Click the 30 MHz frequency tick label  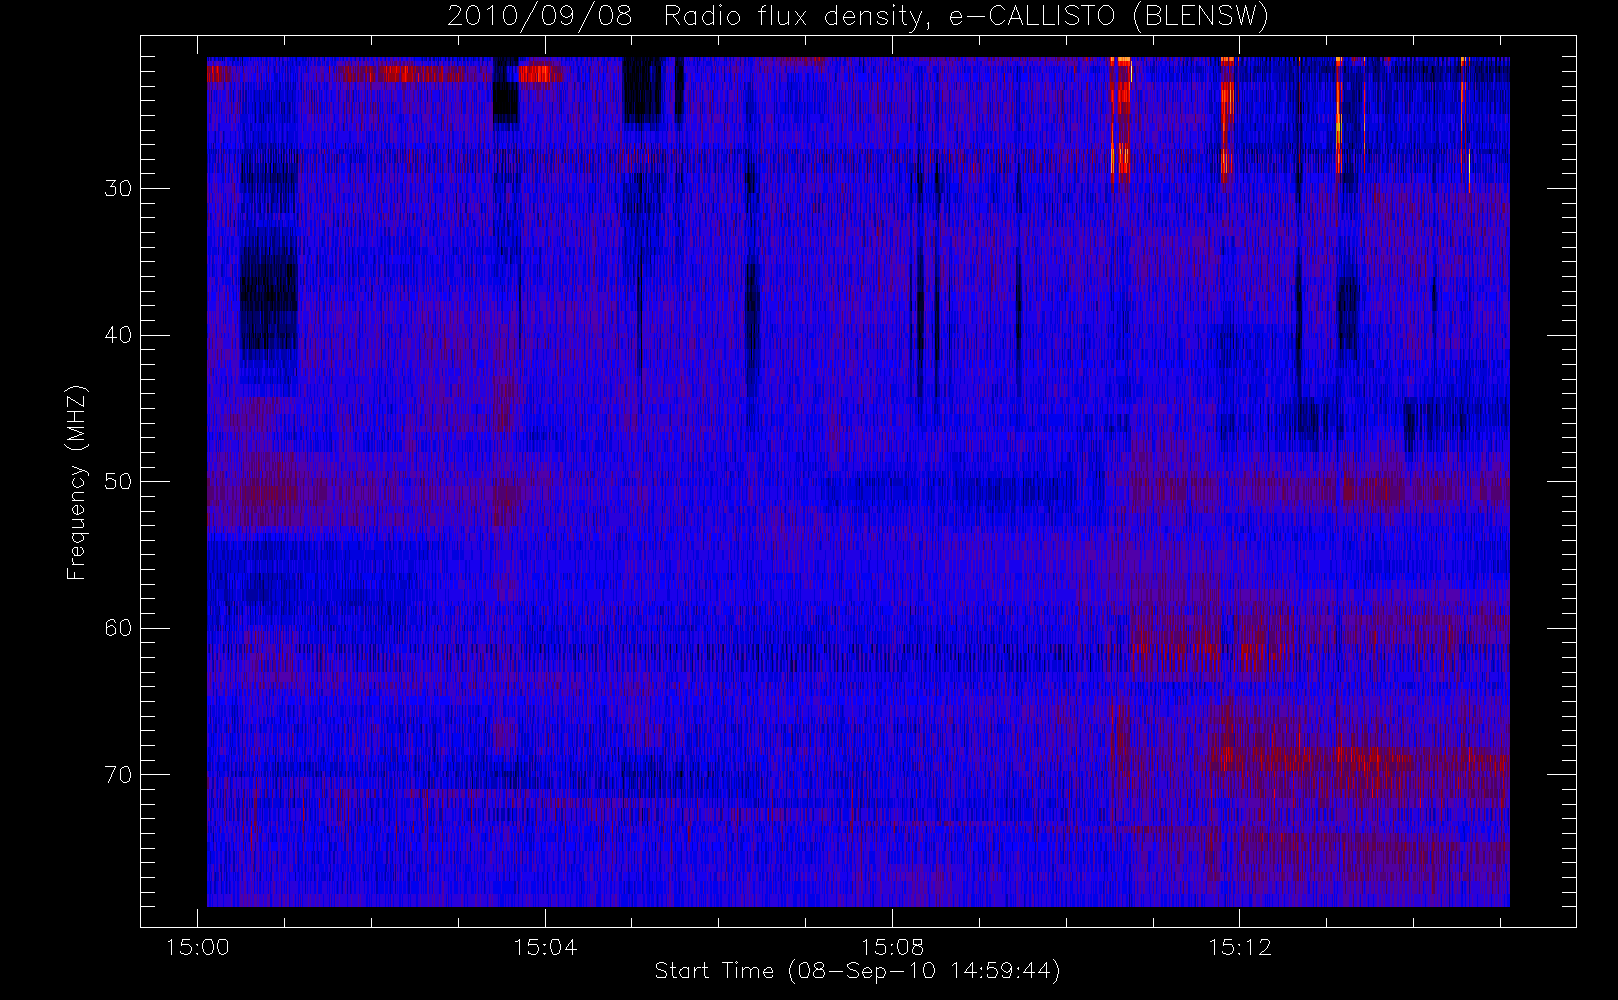(118, 188)
